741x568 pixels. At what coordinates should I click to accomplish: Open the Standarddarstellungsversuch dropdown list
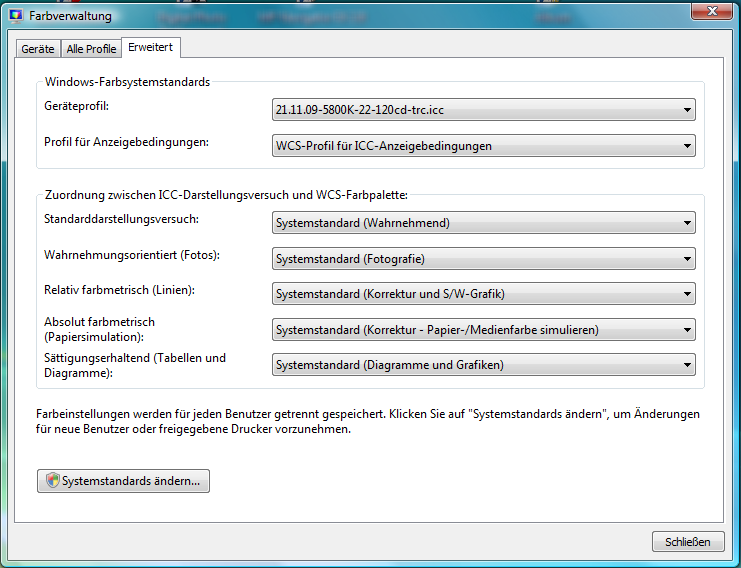point(484,223)
